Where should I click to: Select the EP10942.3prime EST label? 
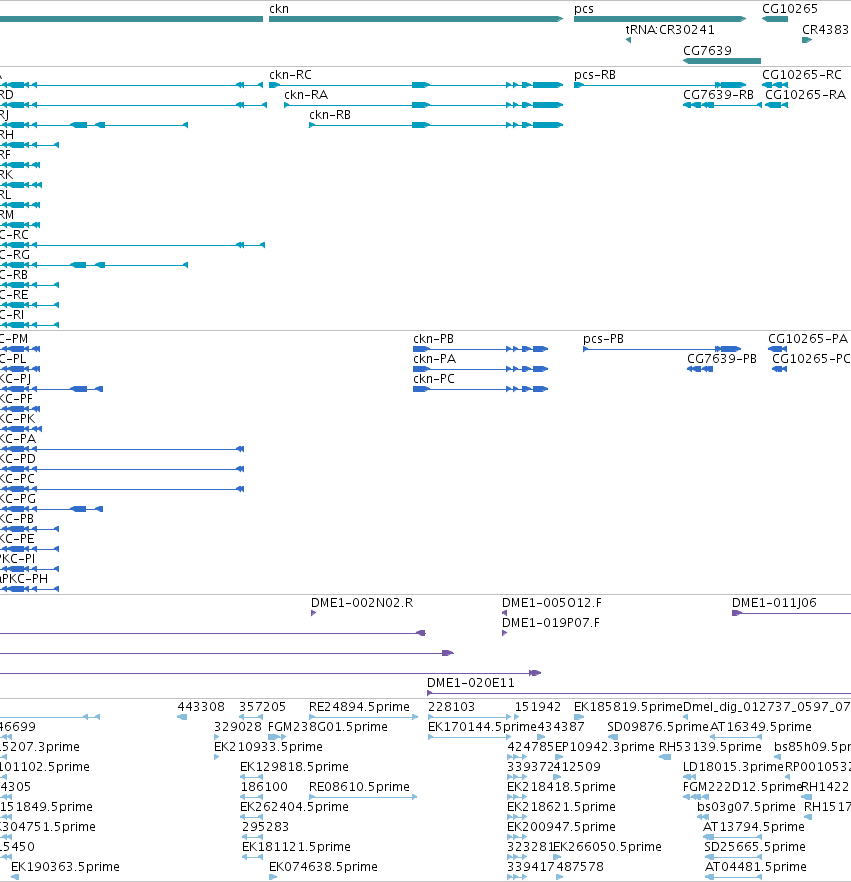click(605, 747)
